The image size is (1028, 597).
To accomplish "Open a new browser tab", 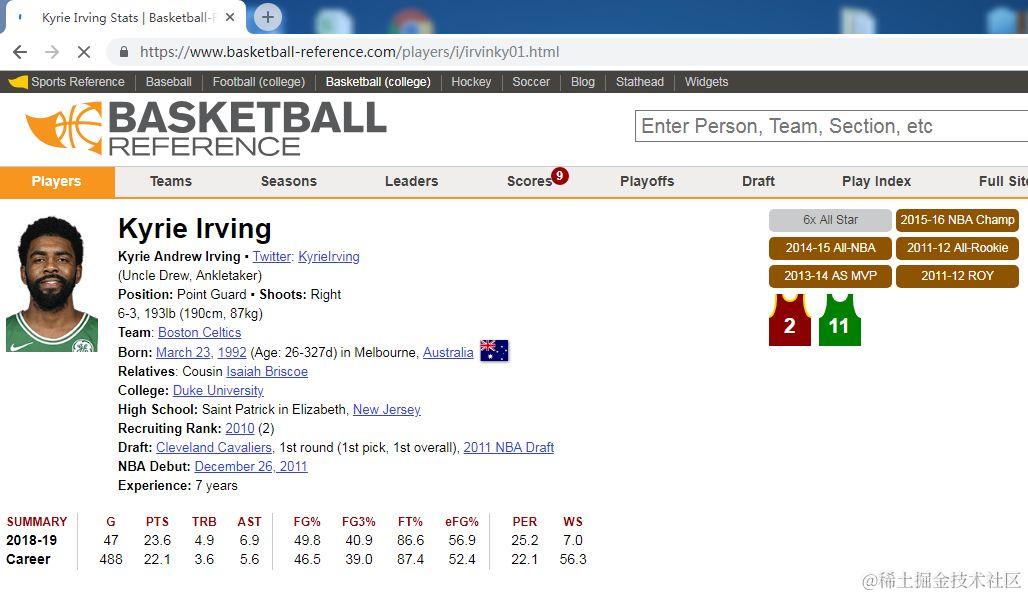I will [267, 17].
